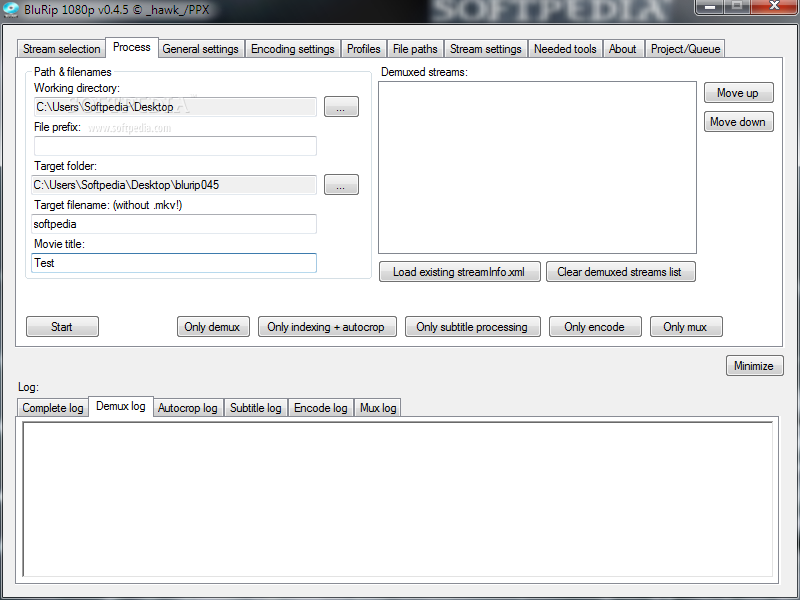Click the Target filename field
This screenshot has width=800, height=600.
pos(174,224)
